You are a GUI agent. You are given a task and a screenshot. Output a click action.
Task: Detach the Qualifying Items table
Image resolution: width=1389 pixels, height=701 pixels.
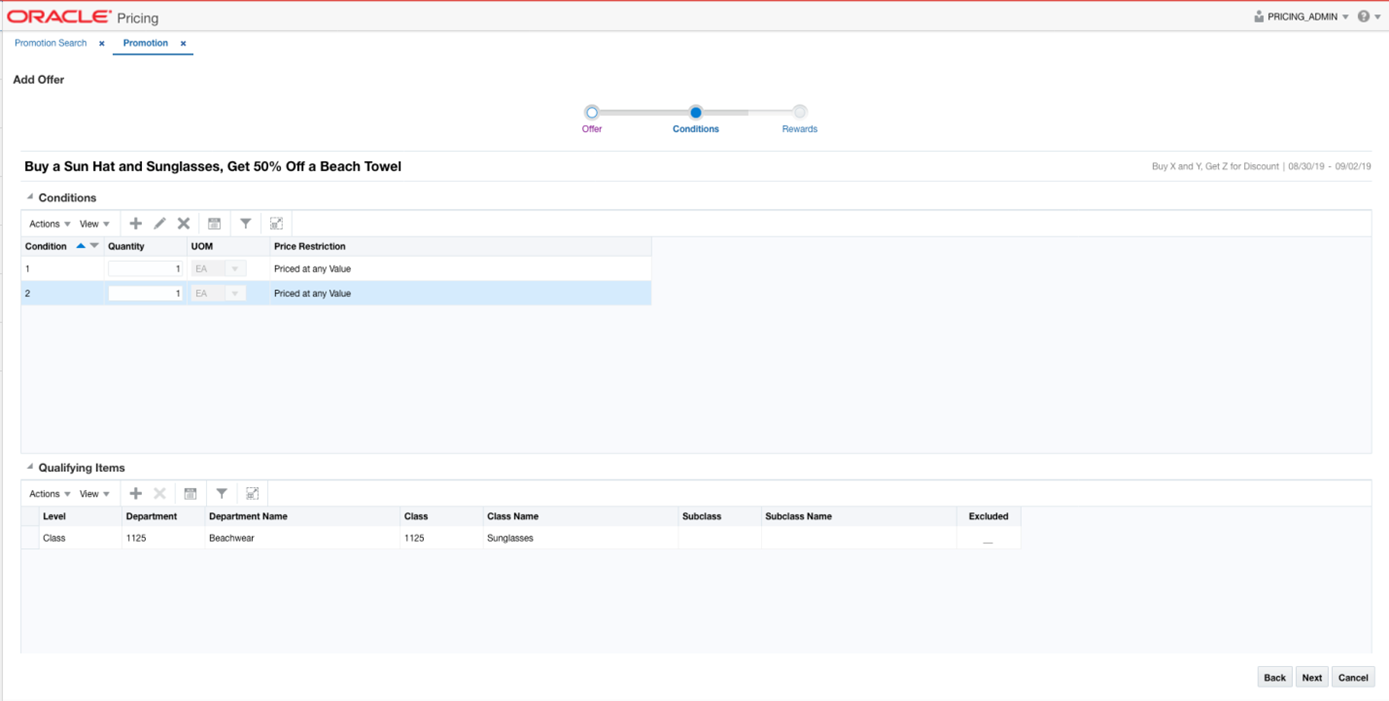click(252, 494)
